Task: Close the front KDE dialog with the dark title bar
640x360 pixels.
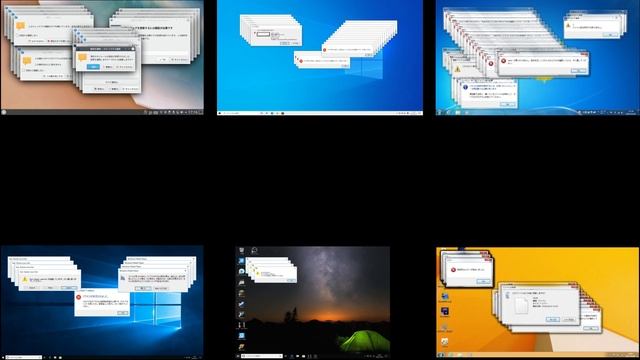Action: click(x=132, y=49)
